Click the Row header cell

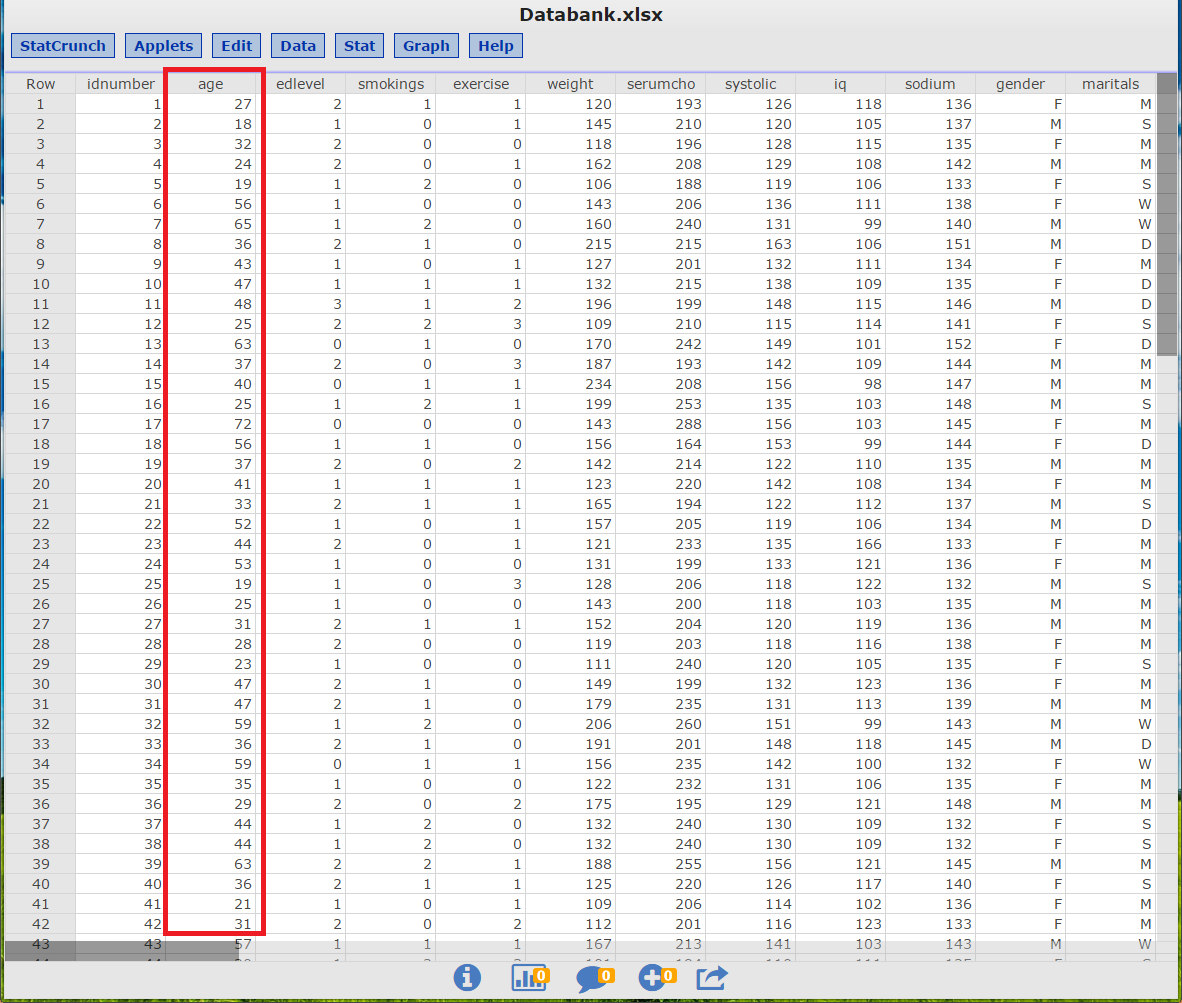[x=41, y=84]
